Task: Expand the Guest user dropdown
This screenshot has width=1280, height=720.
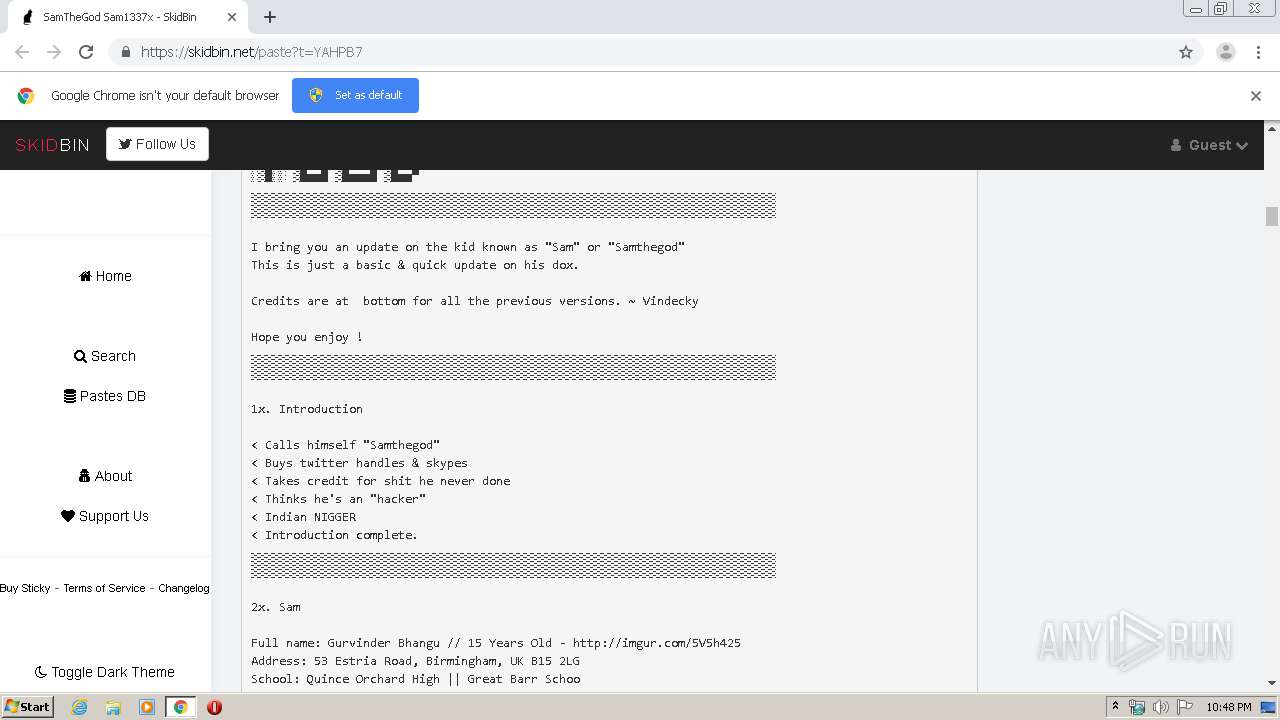Action: pyautogui.click(x=1209, y=145)
